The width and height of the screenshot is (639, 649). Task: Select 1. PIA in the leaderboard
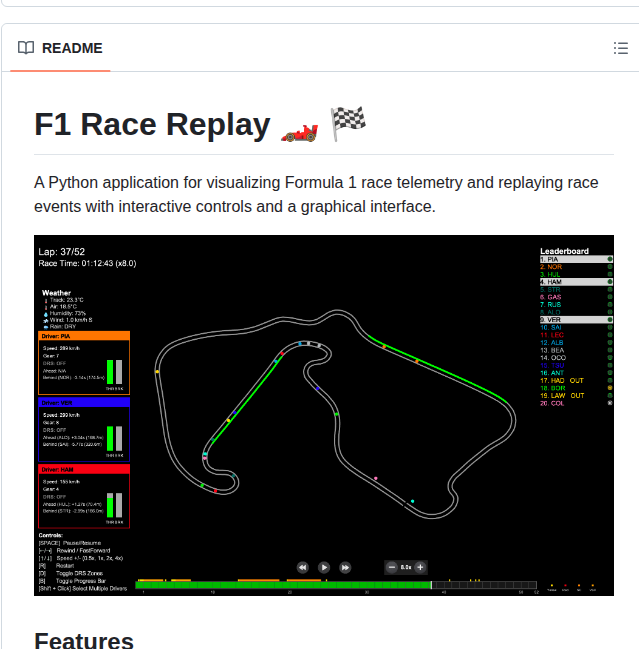pos(576,259)
